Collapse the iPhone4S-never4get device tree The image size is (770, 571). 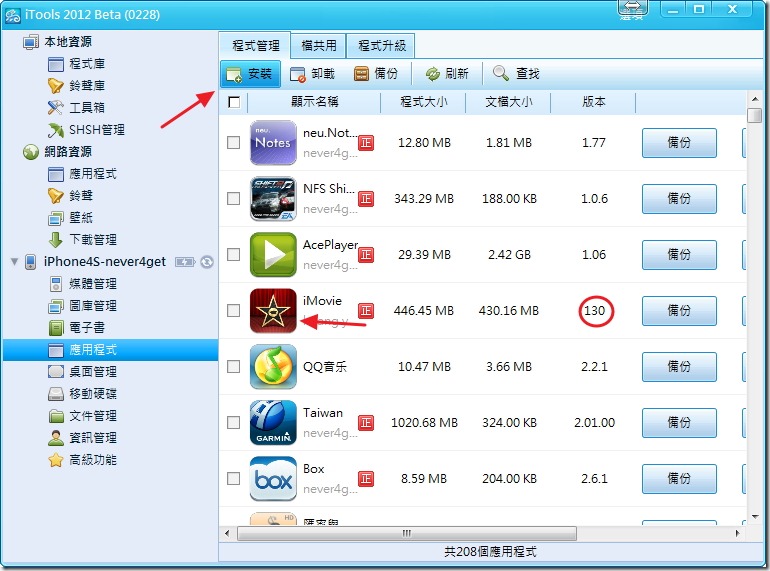point(15,262)
